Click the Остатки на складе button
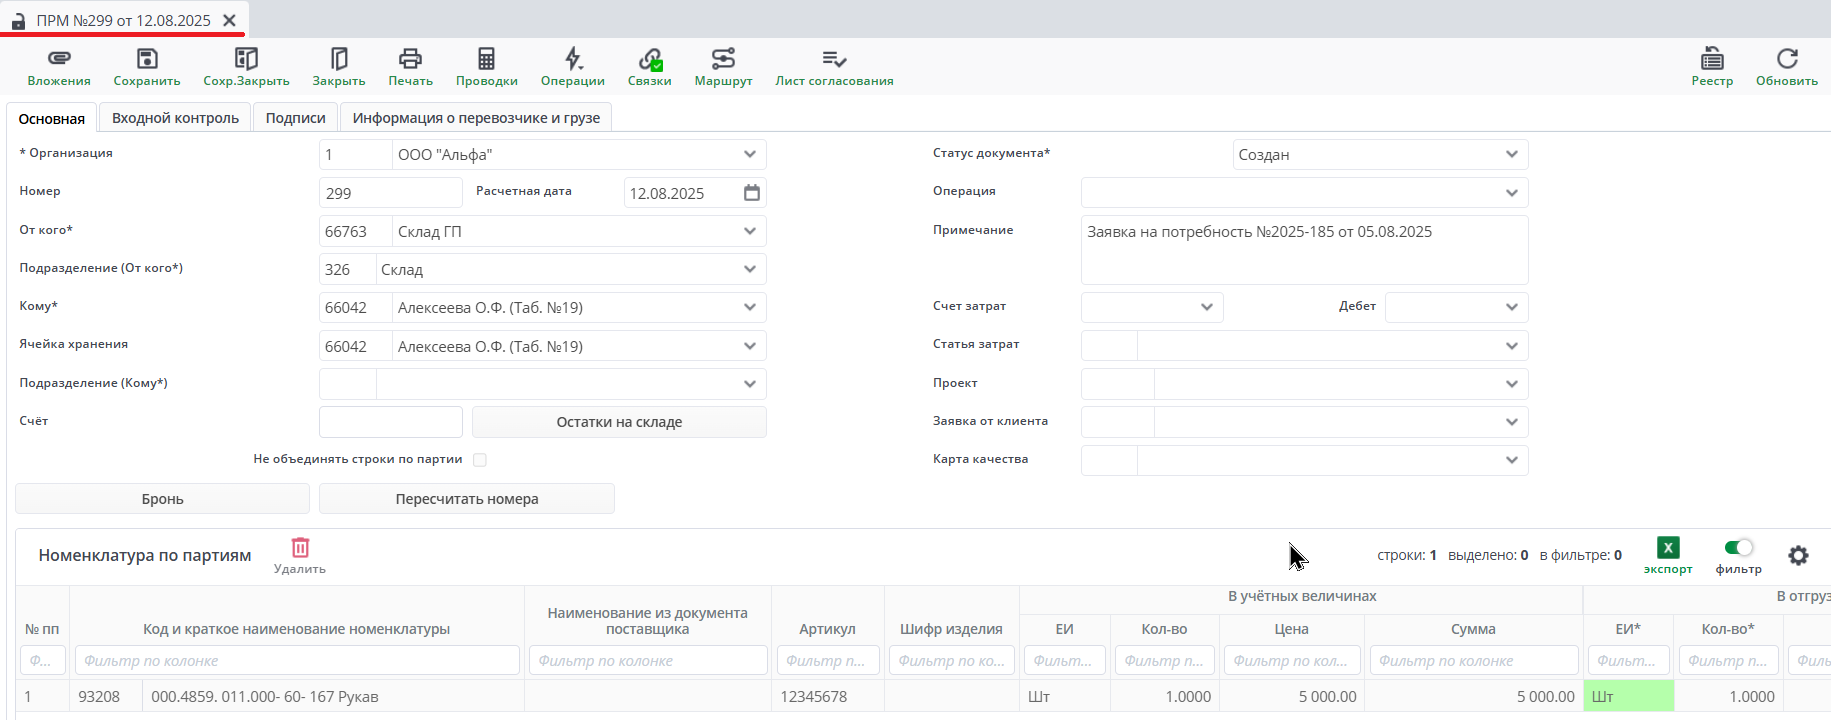Image resolution: width=1831 pixels, height=720 pixels. pos(619,422)
